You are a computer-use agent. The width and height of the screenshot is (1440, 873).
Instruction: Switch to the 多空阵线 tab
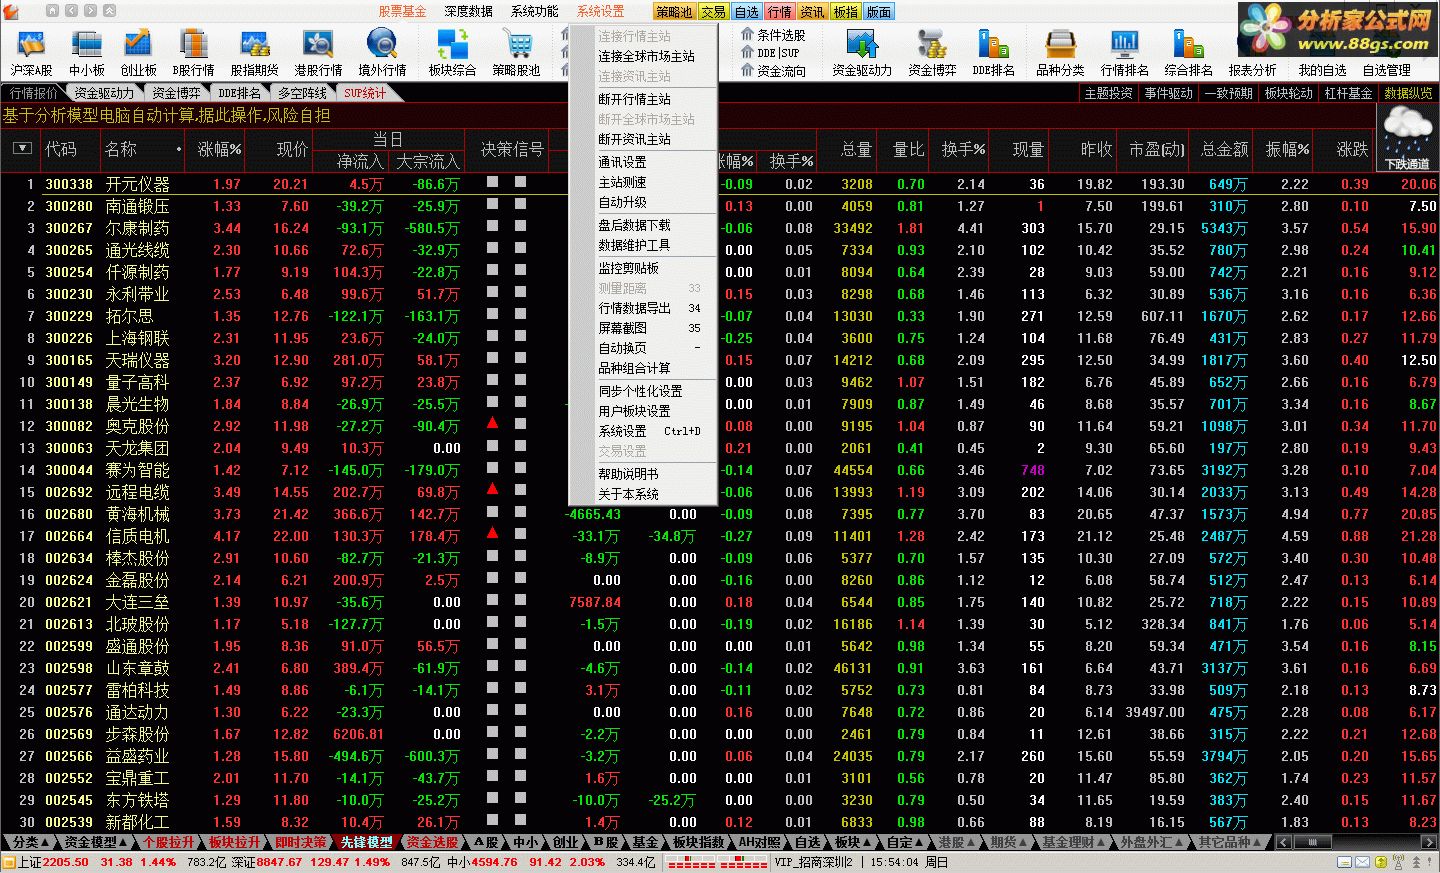click(x=302, y=93)
